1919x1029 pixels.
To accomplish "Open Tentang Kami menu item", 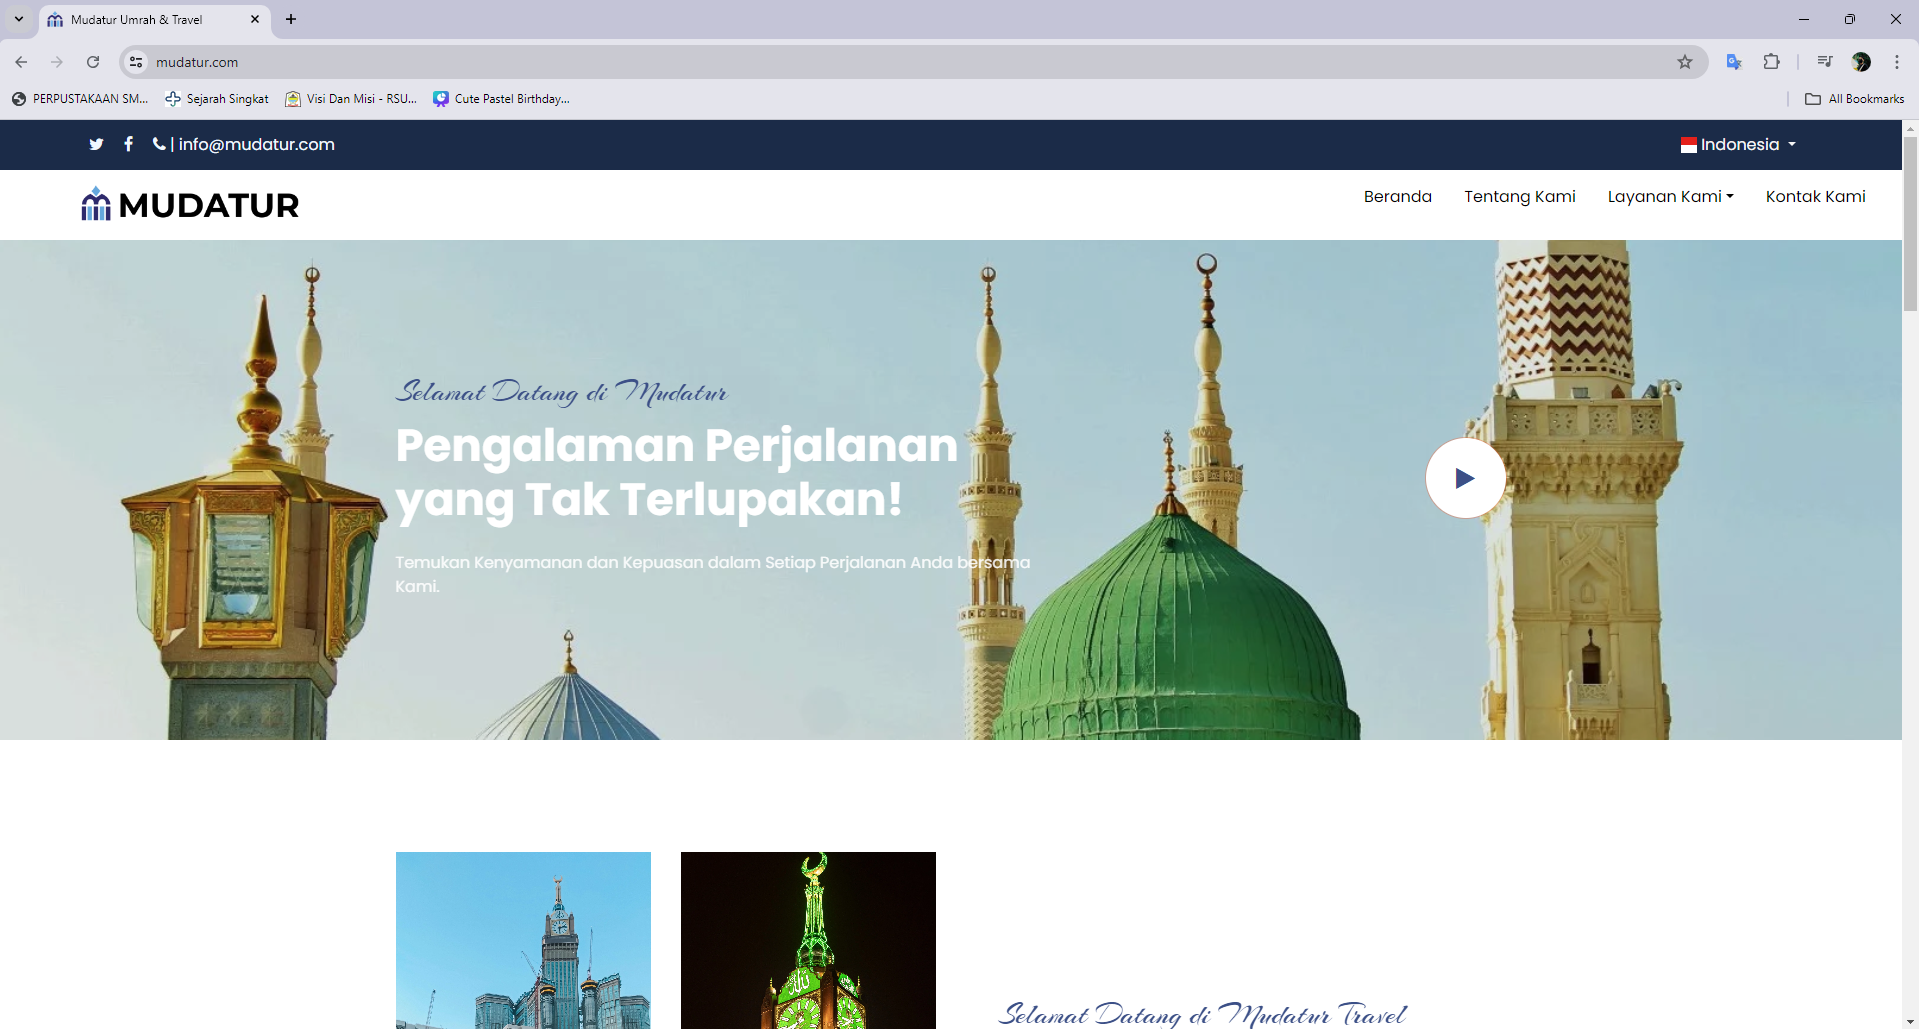I will point(1519,196).
